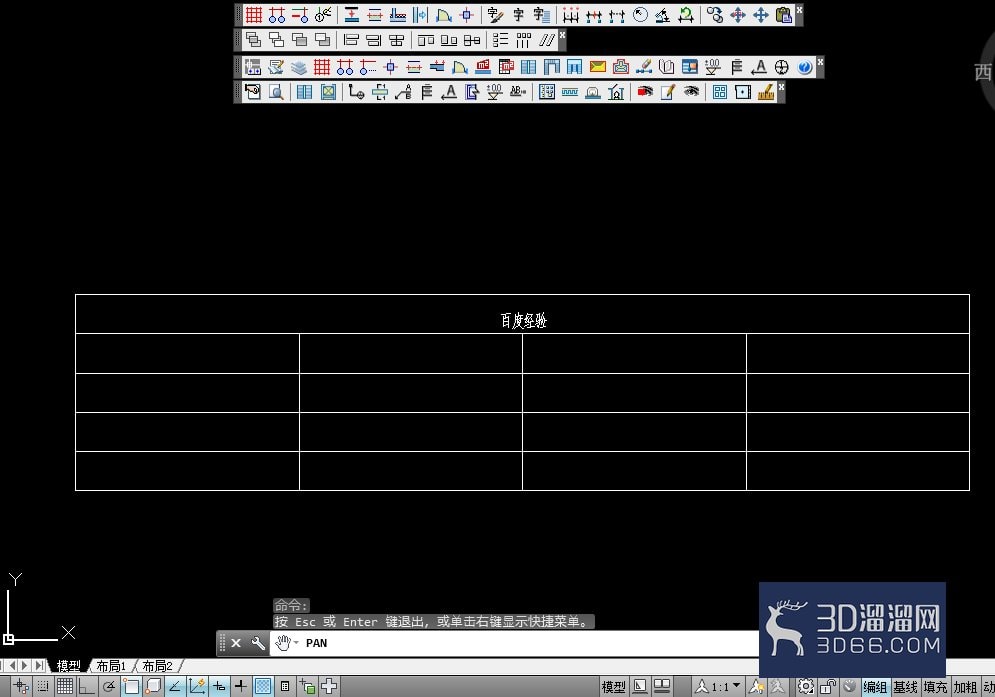Click the circle crosshair symbol icon
The height and width of the screenshot is (697, 995).
tap(782, 67)
